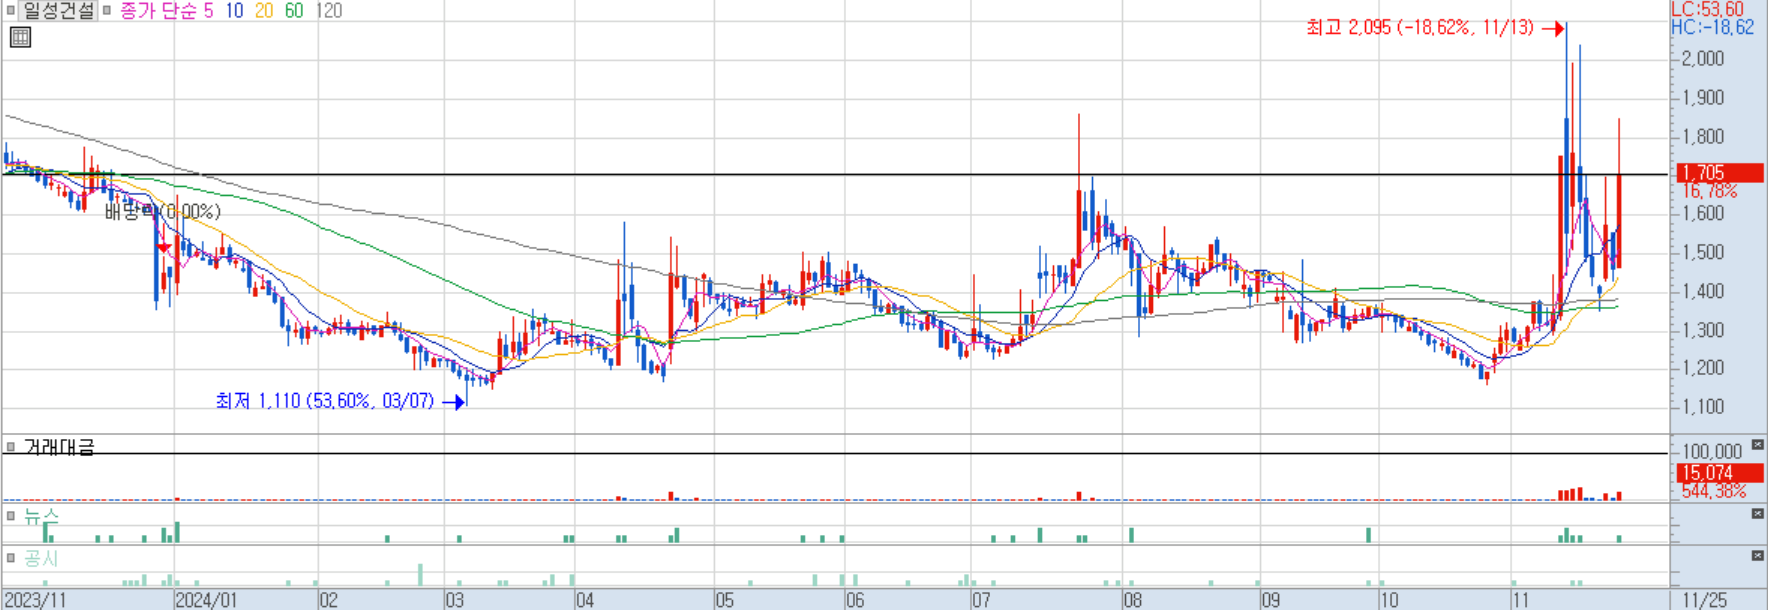Click the 544.38% volume change label

[1714, 491]
